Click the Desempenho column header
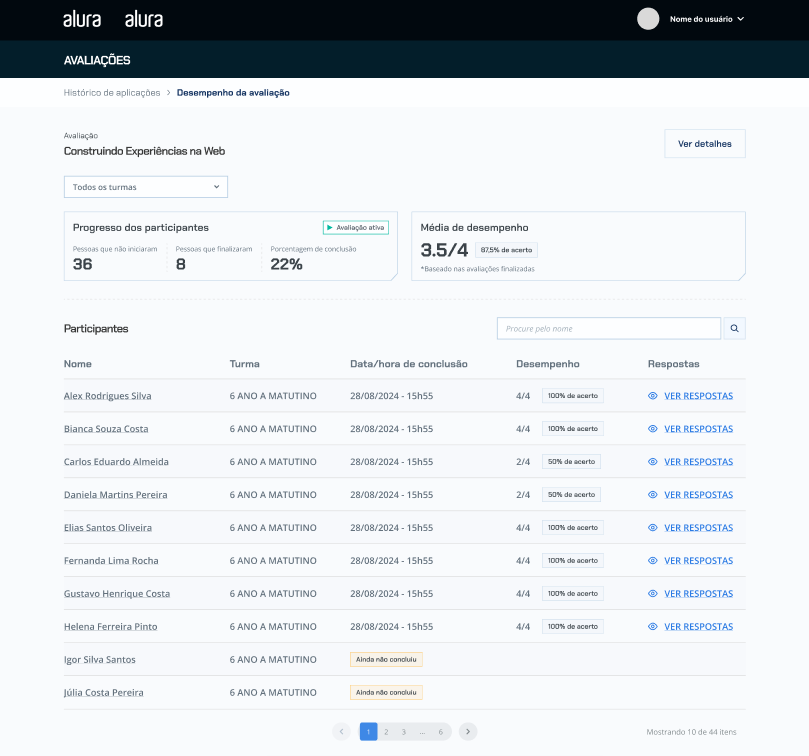 (548, 364)
